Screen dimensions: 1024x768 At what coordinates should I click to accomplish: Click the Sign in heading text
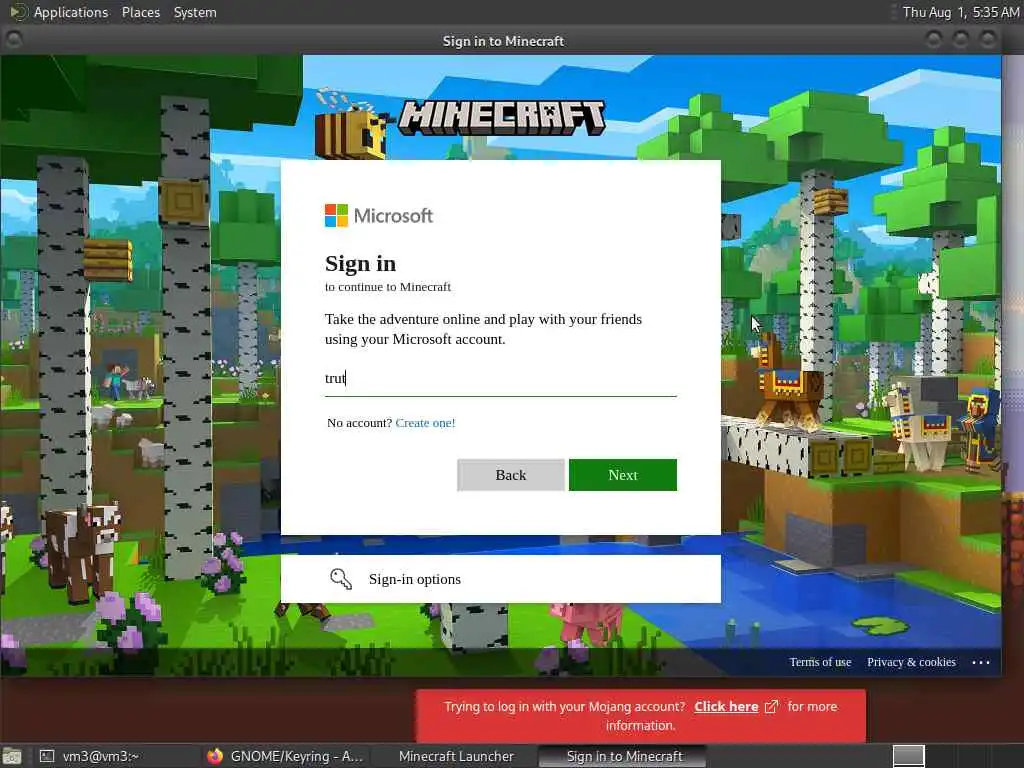[360, 263]
